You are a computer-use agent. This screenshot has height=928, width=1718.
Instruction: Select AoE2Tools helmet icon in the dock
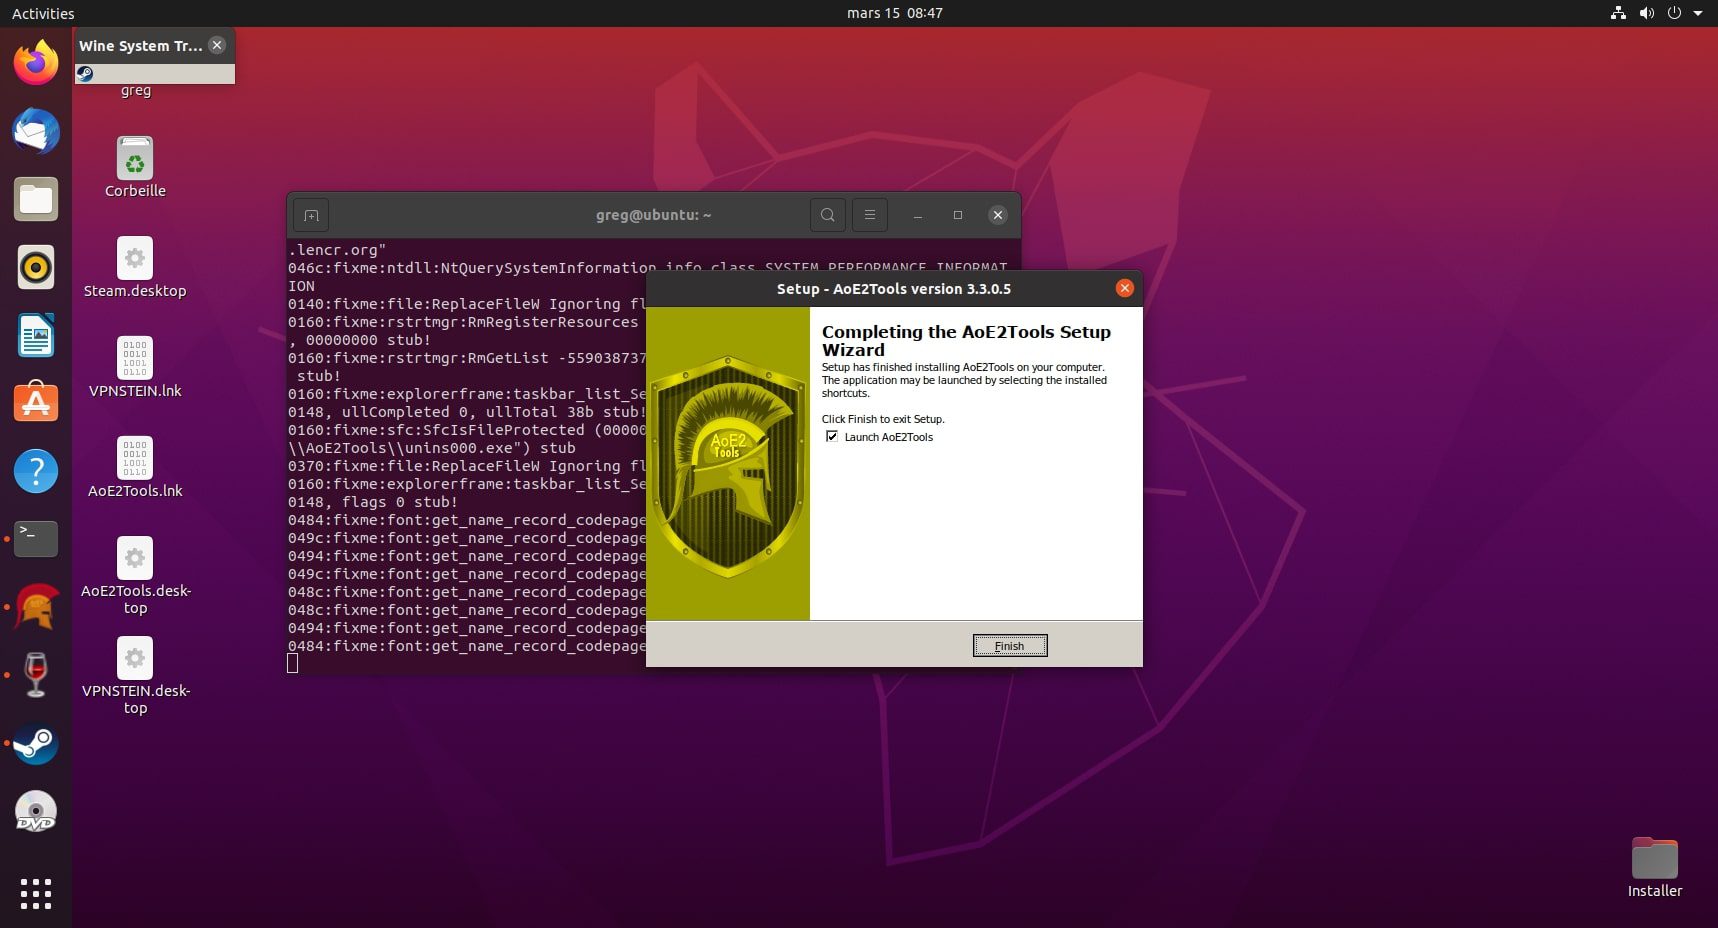36,607
